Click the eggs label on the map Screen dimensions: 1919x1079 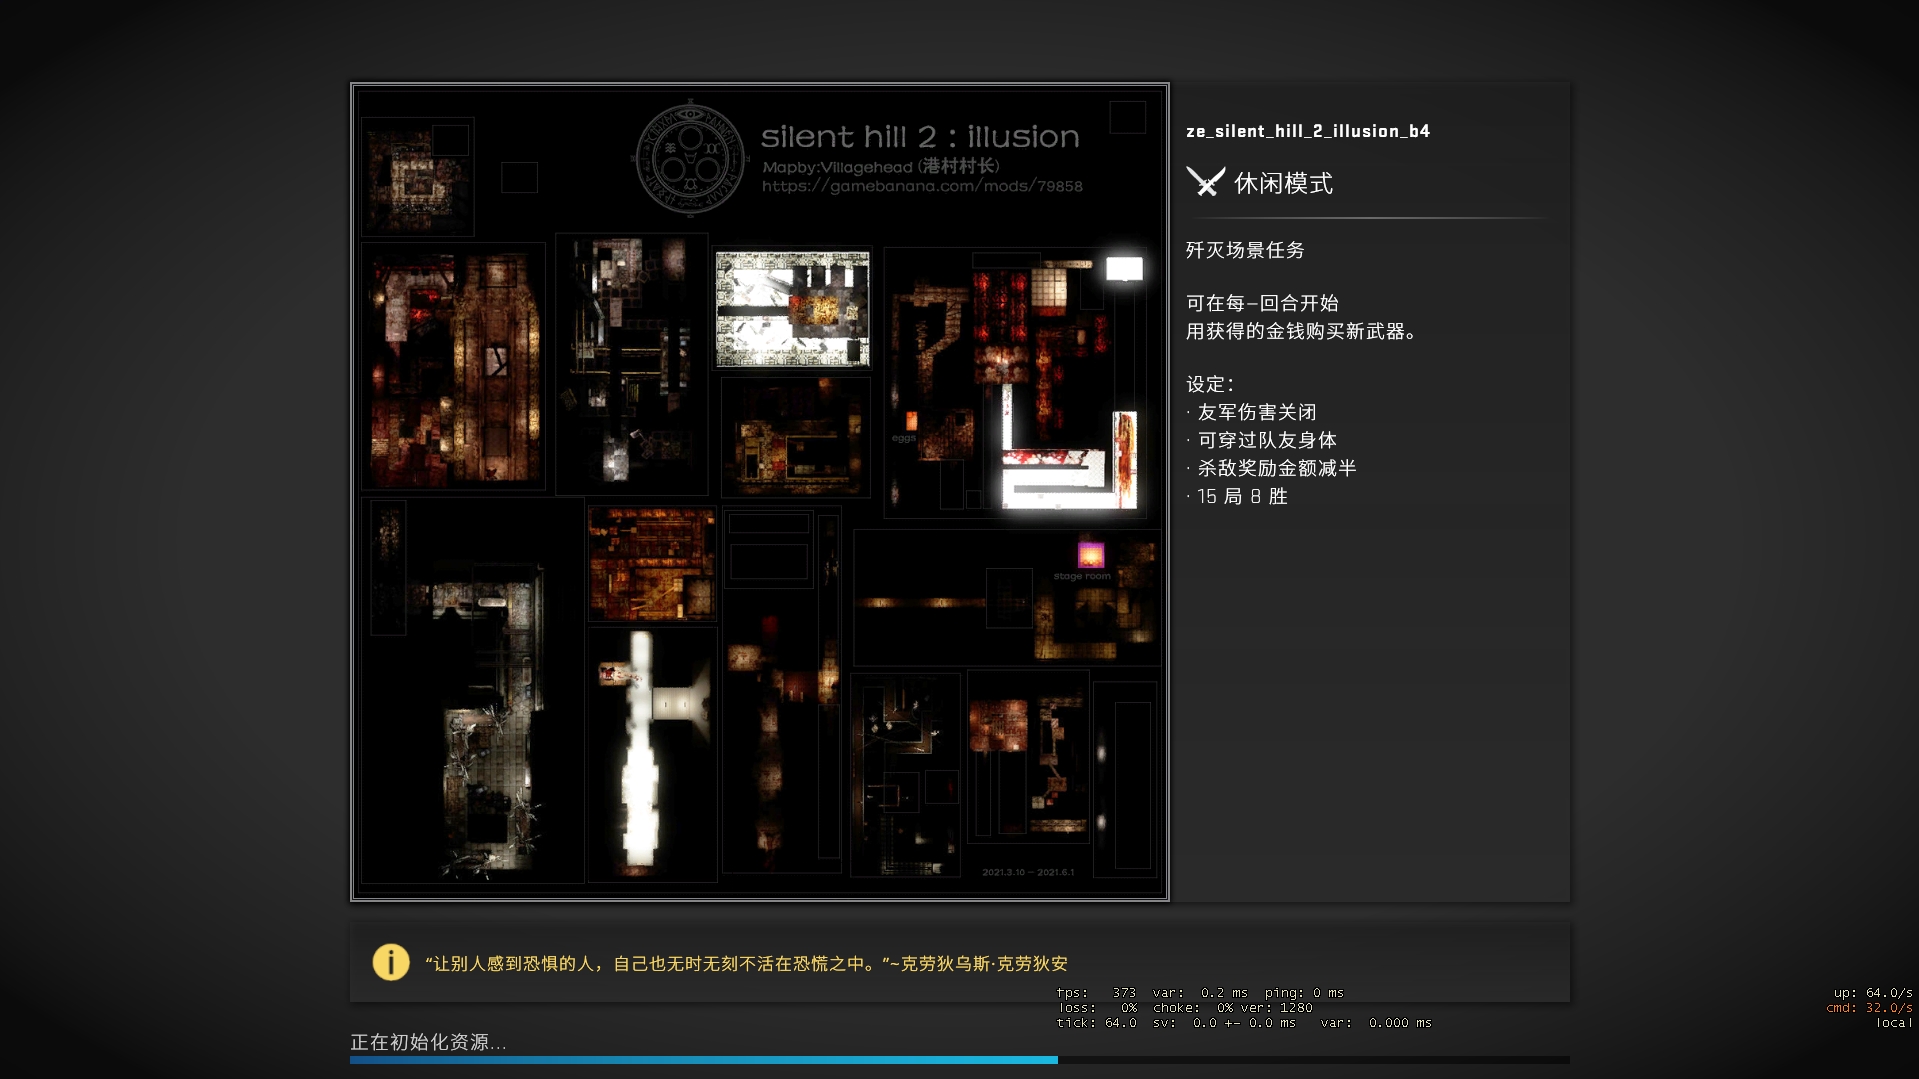coord(903,438)
